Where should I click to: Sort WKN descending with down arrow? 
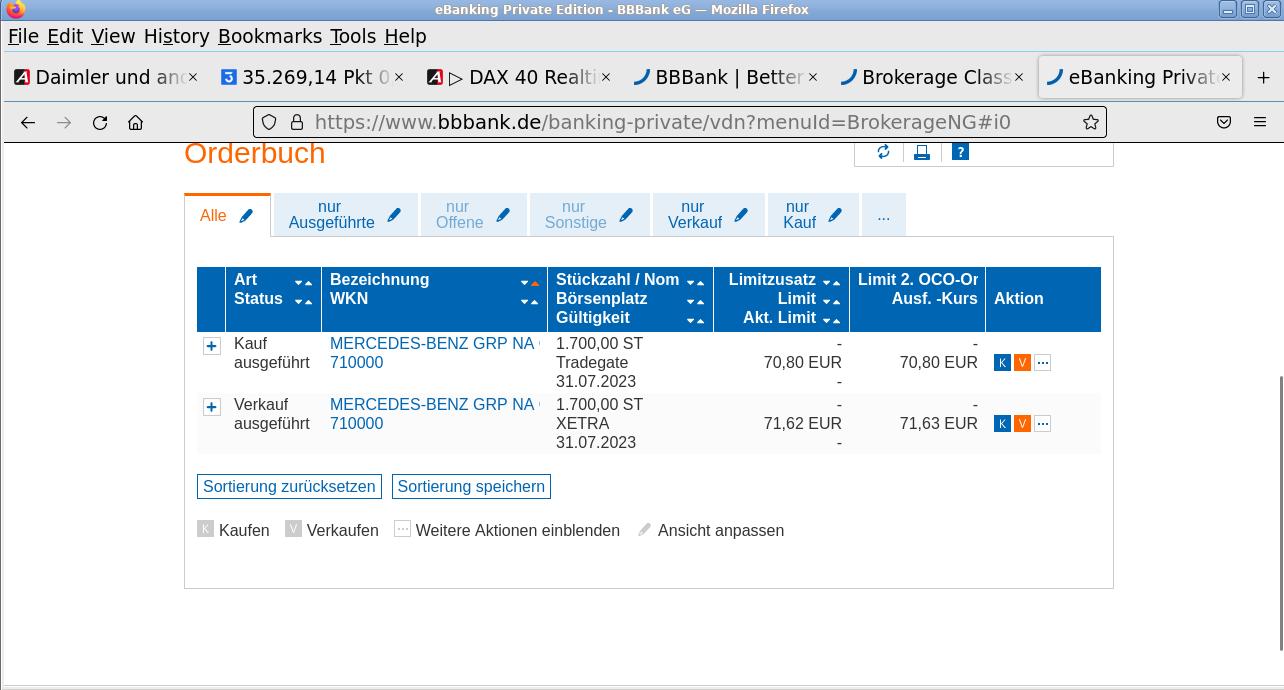coord(524,301)
